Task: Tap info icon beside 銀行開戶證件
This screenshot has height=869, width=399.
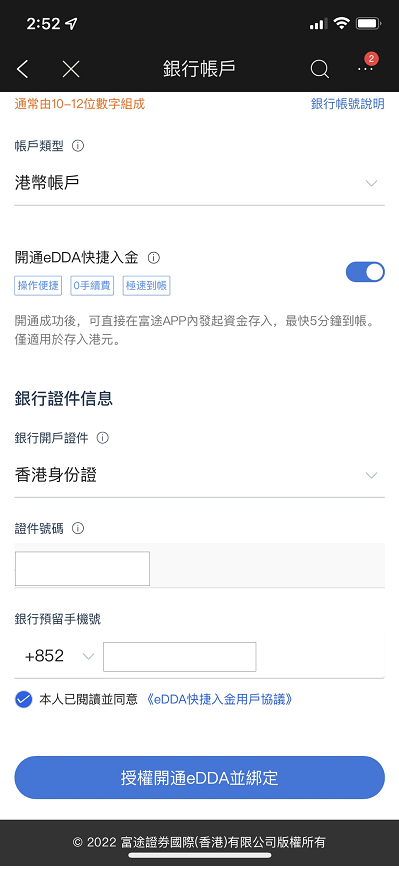Action: (x=103, y=438)
